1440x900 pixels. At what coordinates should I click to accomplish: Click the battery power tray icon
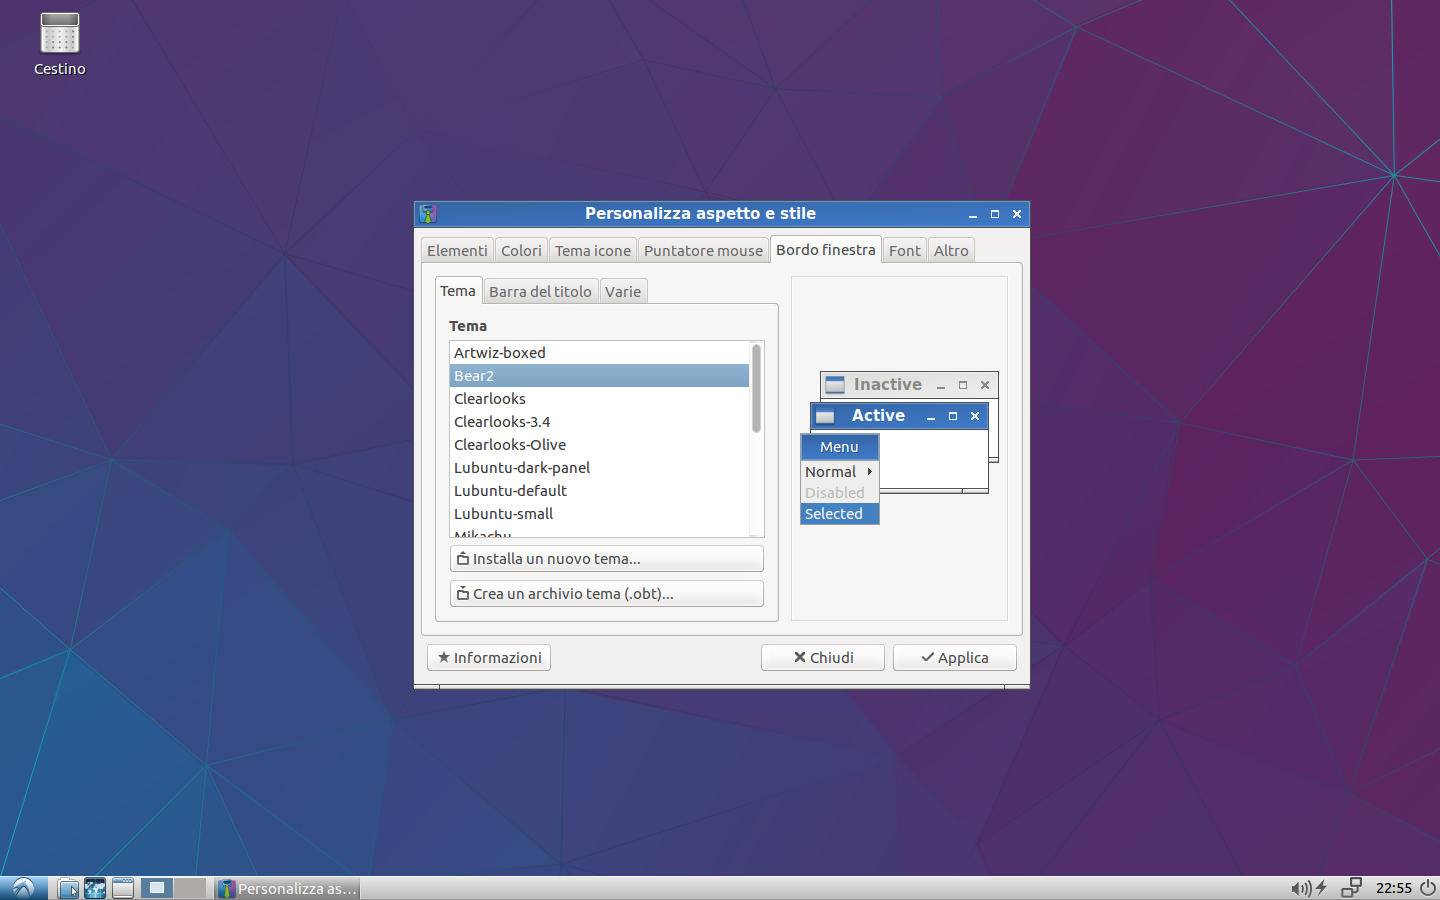pos(1321,888)
